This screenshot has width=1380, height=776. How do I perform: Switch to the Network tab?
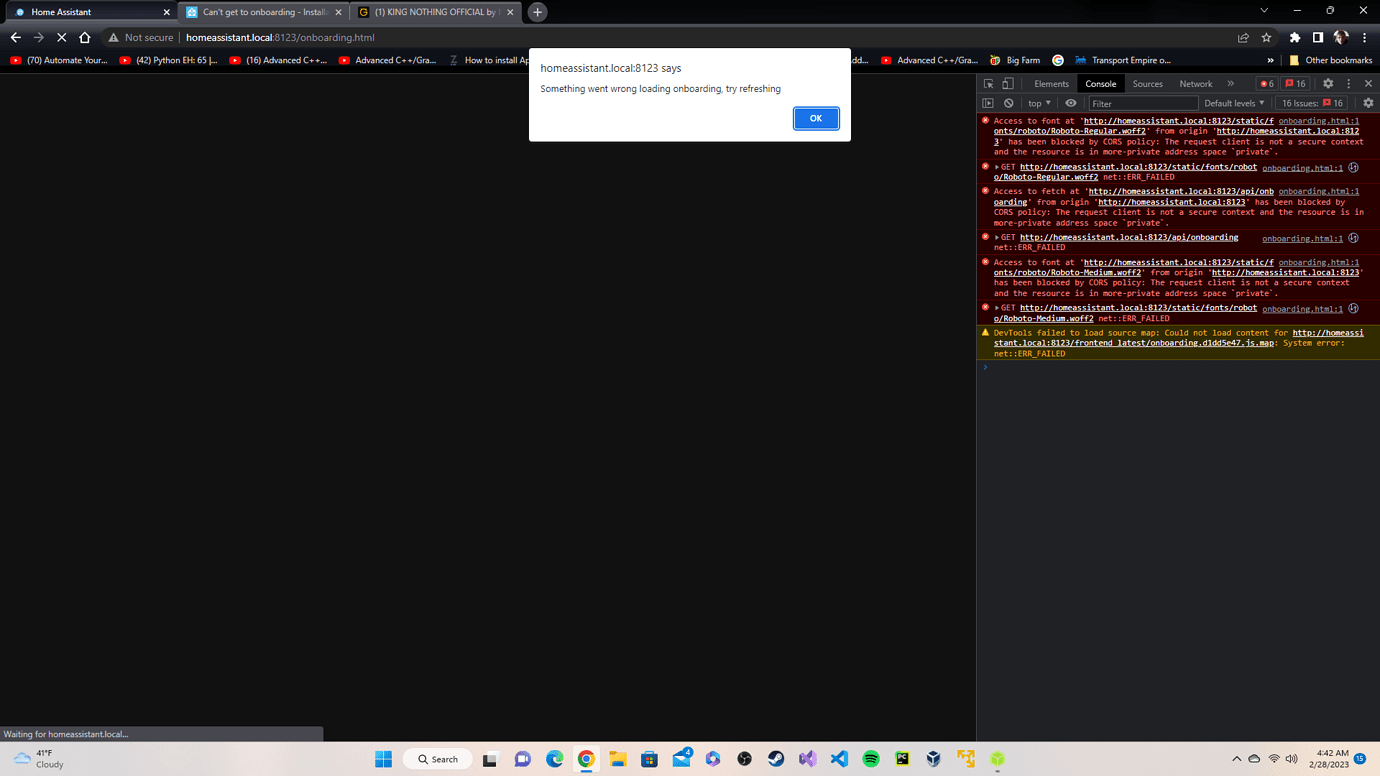click(x=1195, y=84)
